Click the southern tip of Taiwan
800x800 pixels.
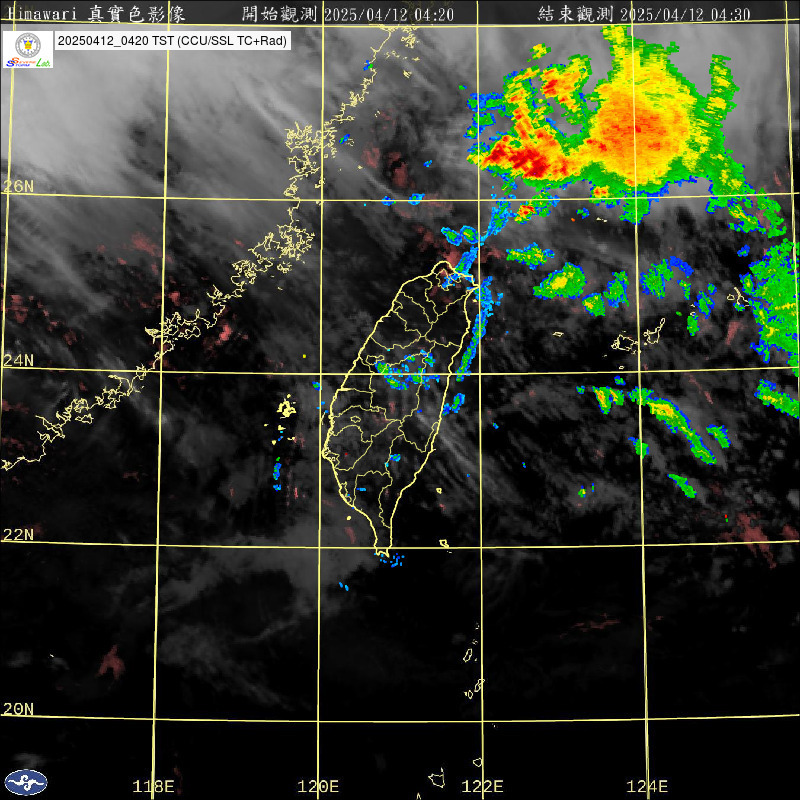tap(380, 550)
